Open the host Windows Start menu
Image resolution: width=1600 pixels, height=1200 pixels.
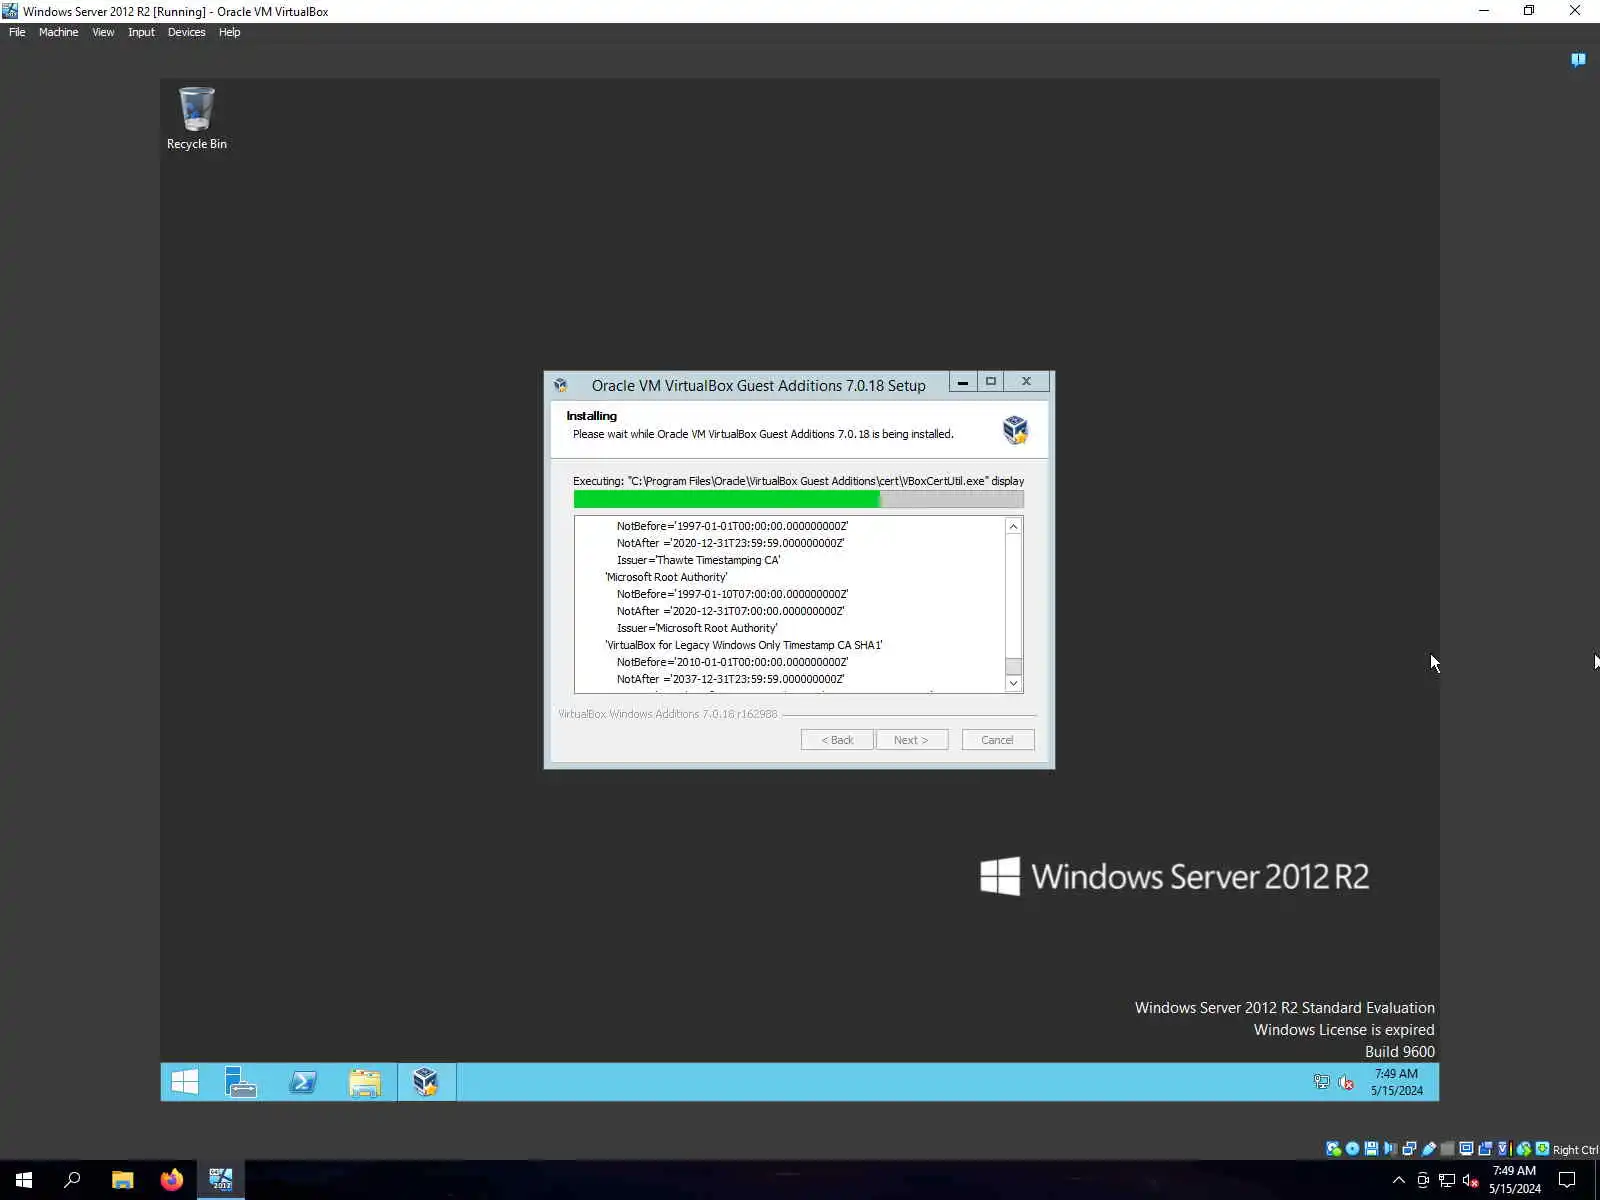tap(24, 1180)
